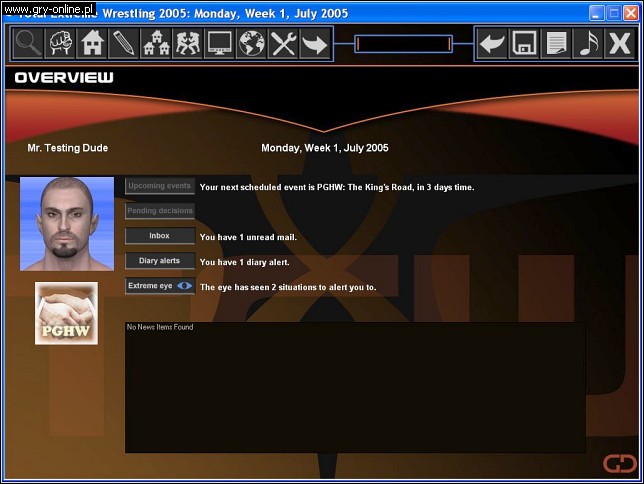
Task: Go to the home screen icon
Action: coord(92,44)
